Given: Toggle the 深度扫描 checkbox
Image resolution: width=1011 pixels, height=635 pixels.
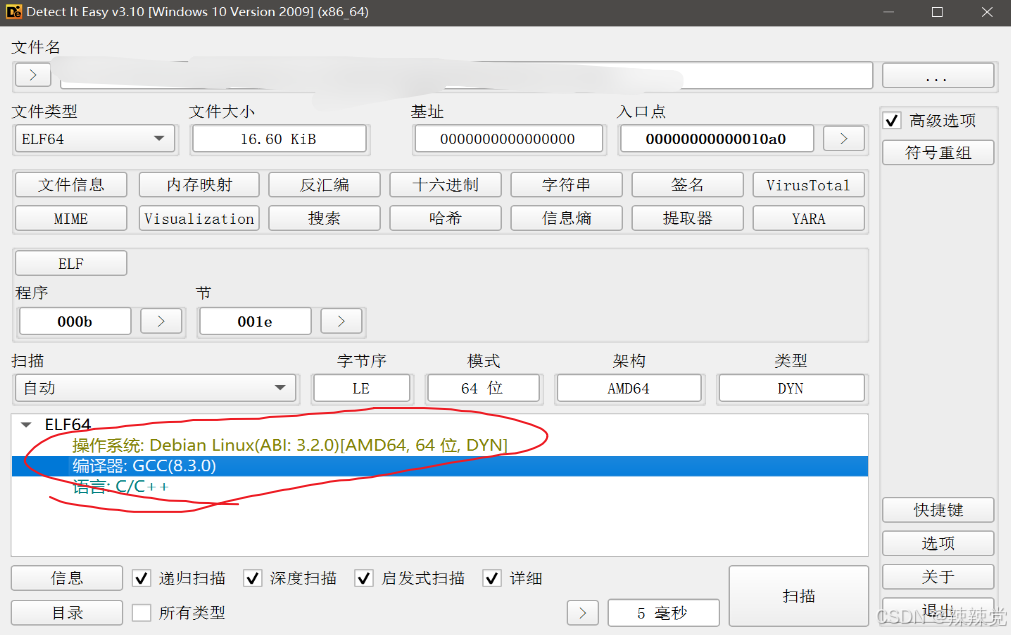Looking at the screenshot, I should (252, 578).
